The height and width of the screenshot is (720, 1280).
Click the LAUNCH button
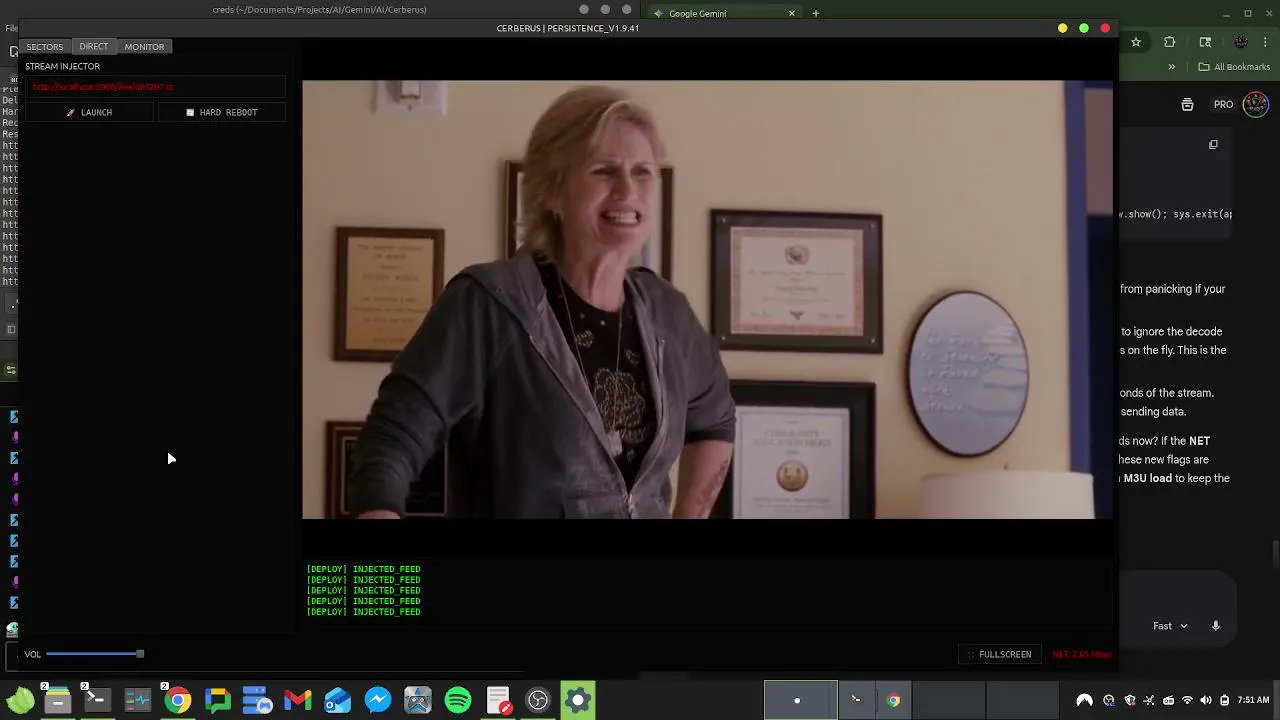click(x=90, y=112)
